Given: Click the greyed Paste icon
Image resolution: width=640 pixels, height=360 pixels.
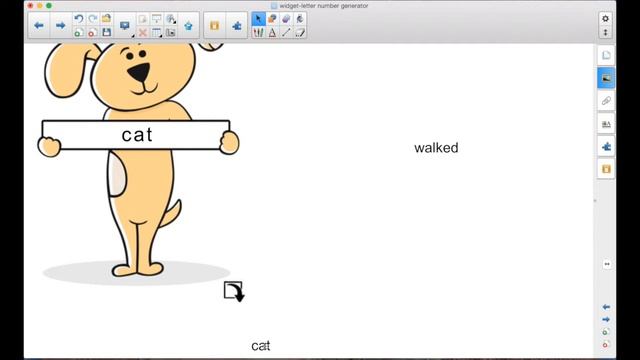Looking at the screenshot, I should (142, 19).
